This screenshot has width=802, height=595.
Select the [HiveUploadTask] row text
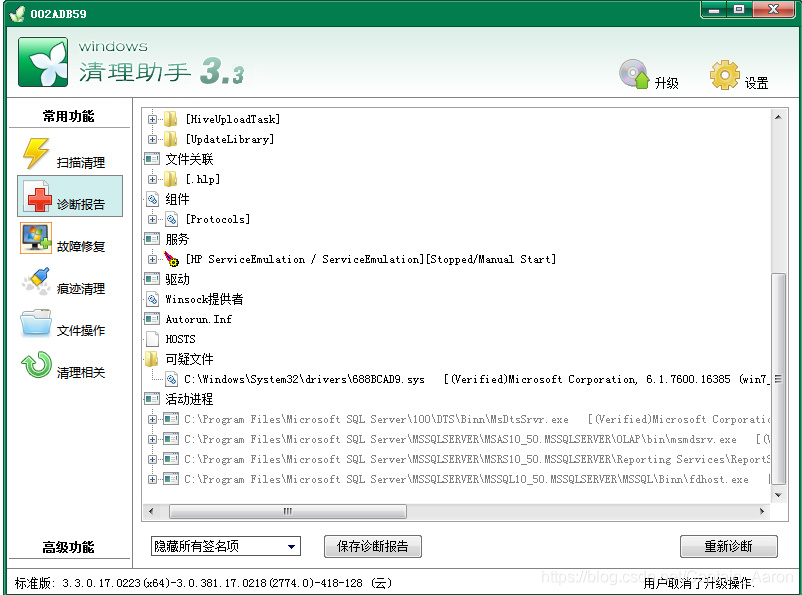(x=233, y=119)
